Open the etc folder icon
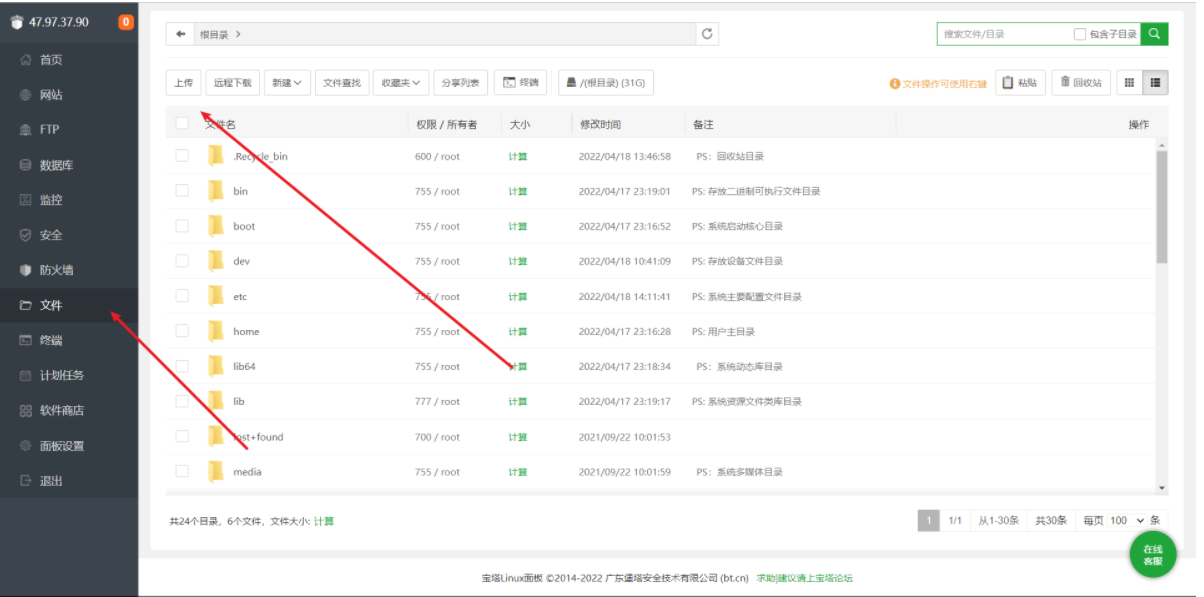Screen dimensions: 1204x597 [x=215, y=296]
